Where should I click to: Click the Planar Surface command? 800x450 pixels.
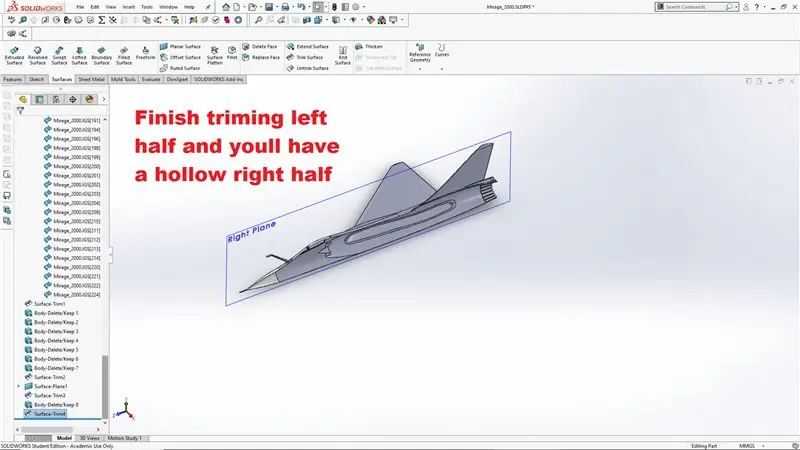(181, 46)
